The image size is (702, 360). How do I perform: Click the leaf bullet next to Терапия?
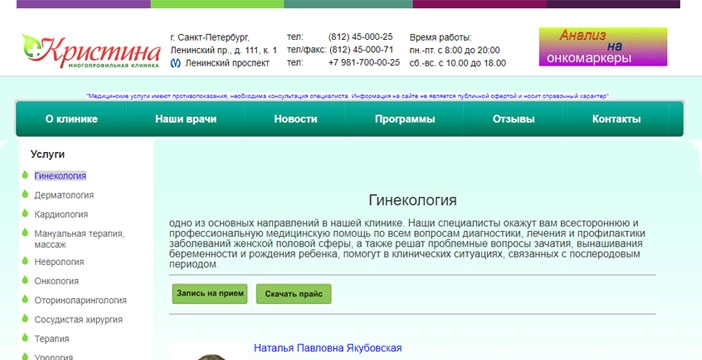[x=25, y=338]
